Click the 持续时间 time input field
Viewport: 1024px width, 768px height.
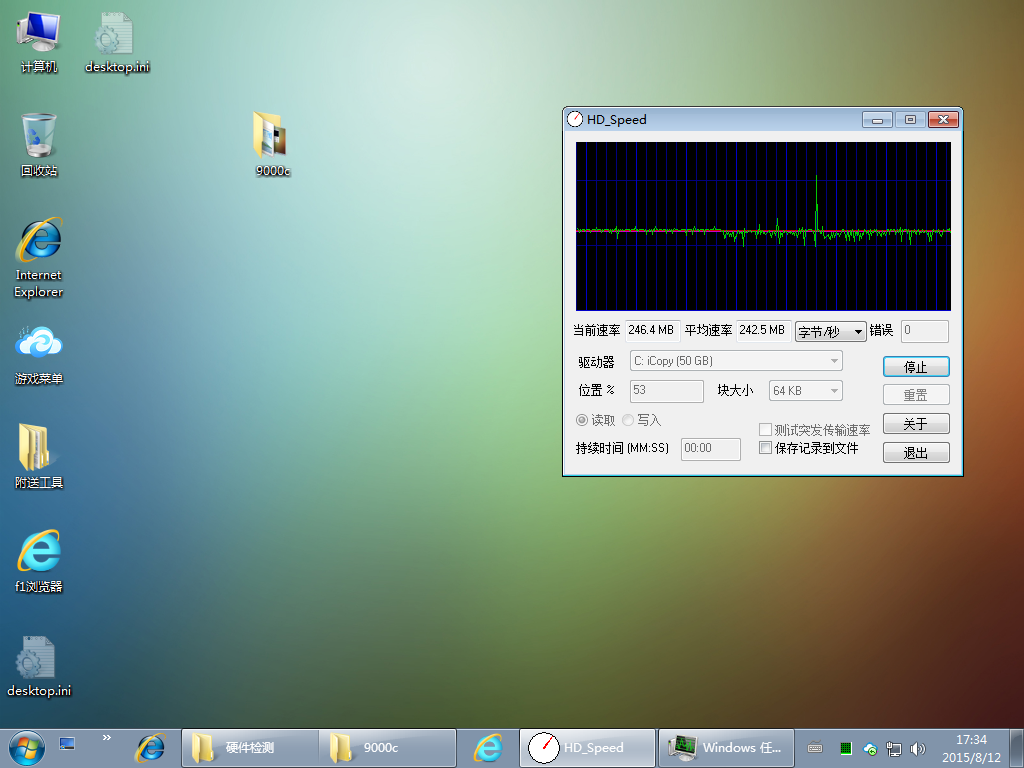pos(711,449)
